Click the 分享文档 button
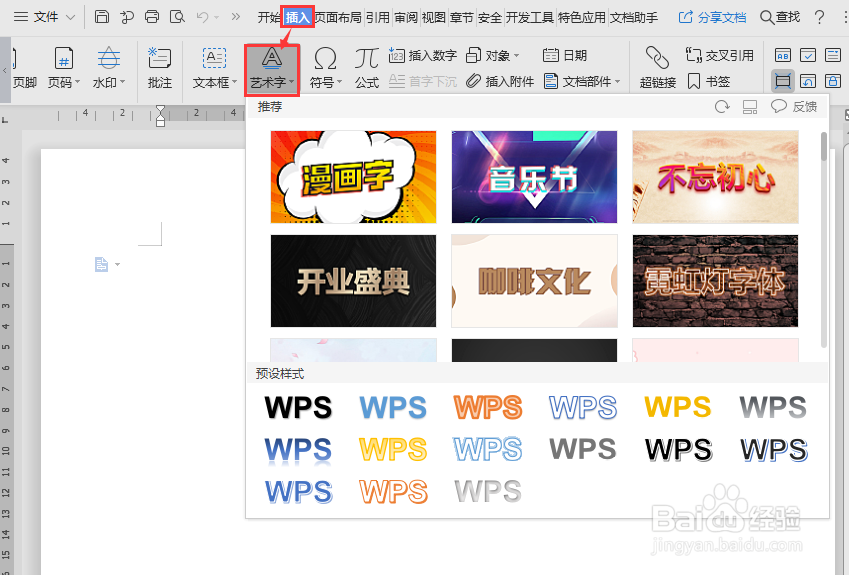Viewport: 849px width, 575px height. [713, 17]
